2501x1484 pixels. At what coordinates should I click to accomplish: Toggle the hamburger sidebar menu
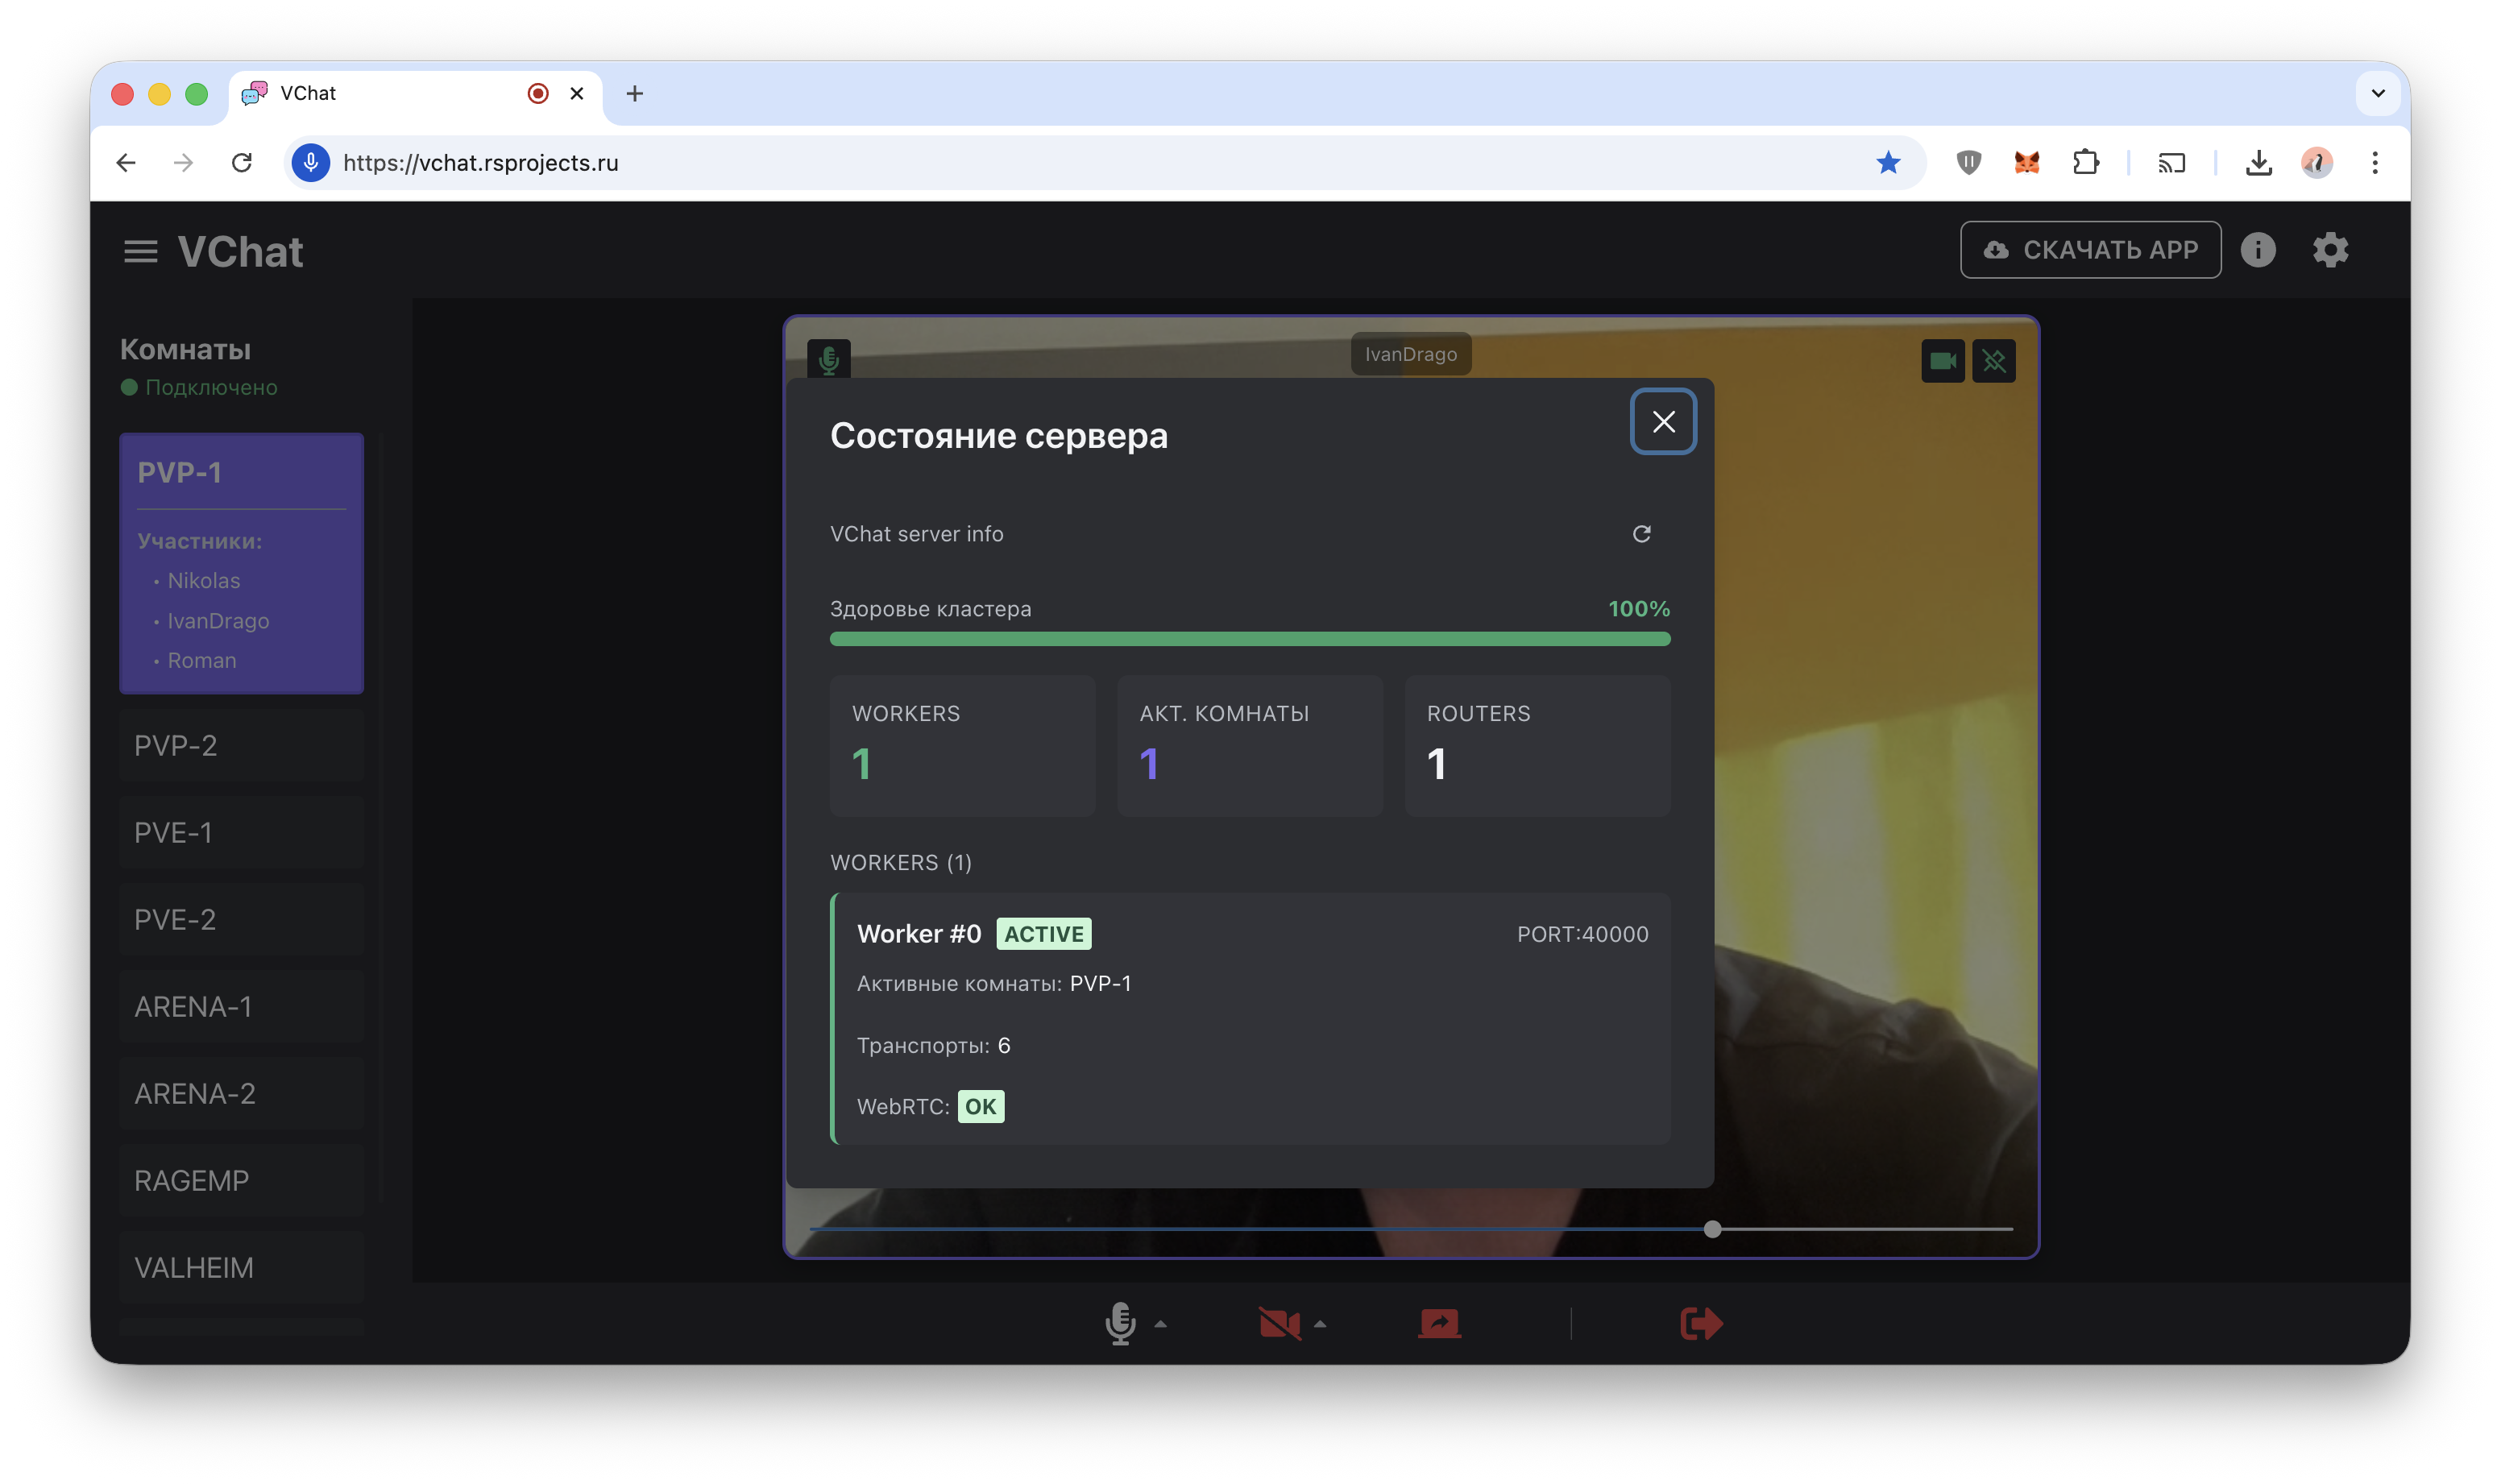(140, 252)
